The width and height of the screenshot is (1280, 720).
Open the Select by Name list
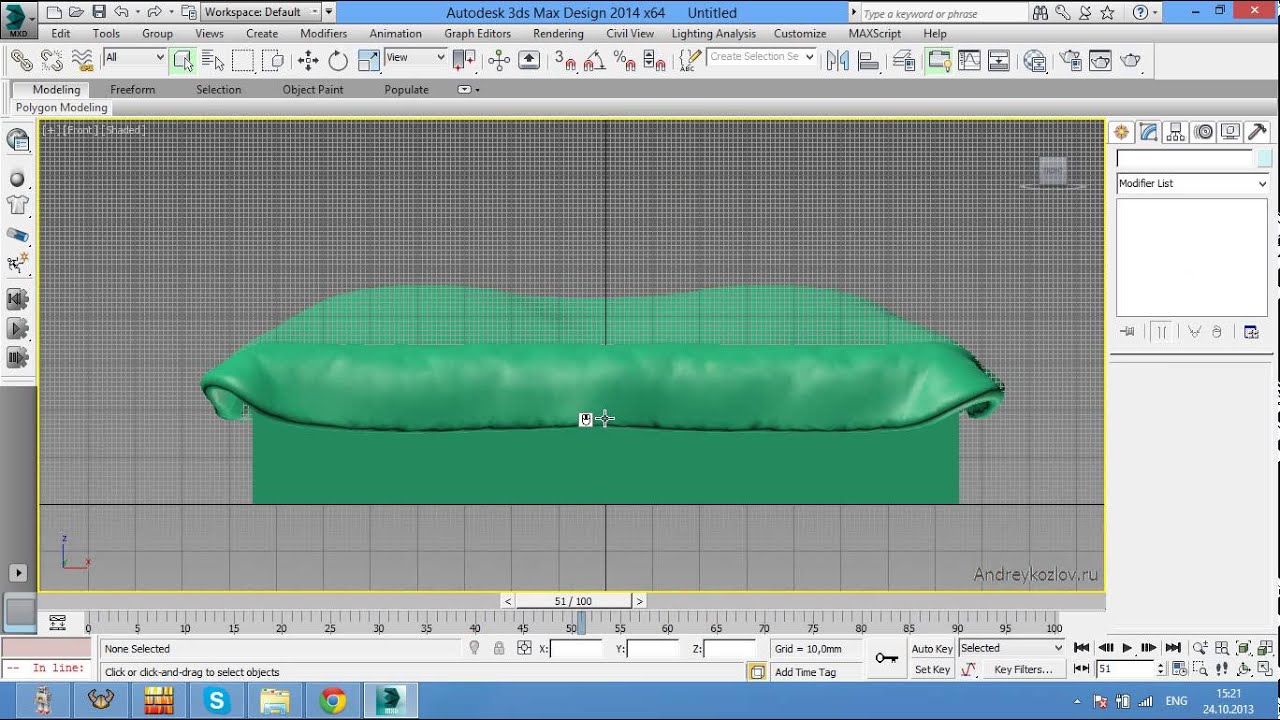click(213, 60)
